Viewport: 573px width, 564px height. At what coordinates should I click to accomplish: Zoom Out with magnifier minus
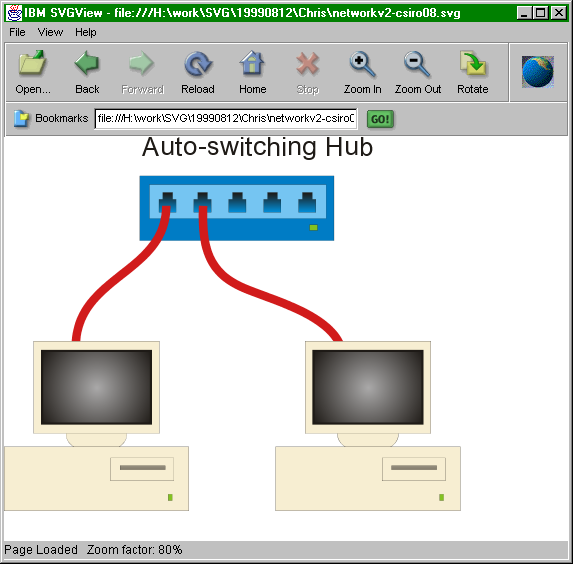tap(417, 64)
